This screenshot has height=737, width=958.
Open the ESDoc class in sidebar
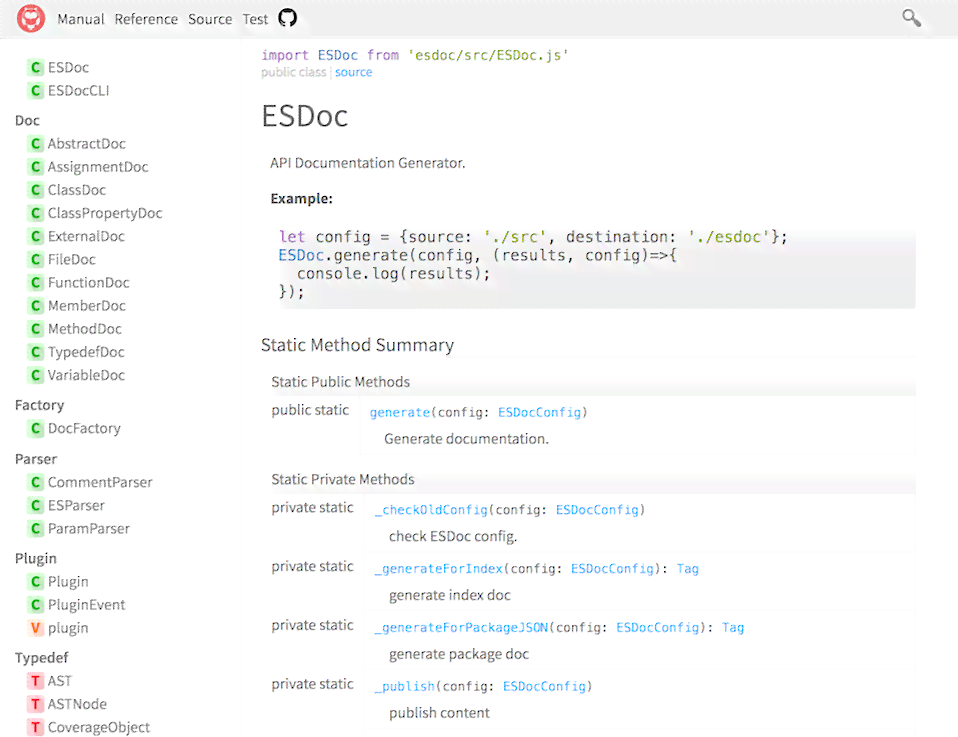(x=68, y=67)
